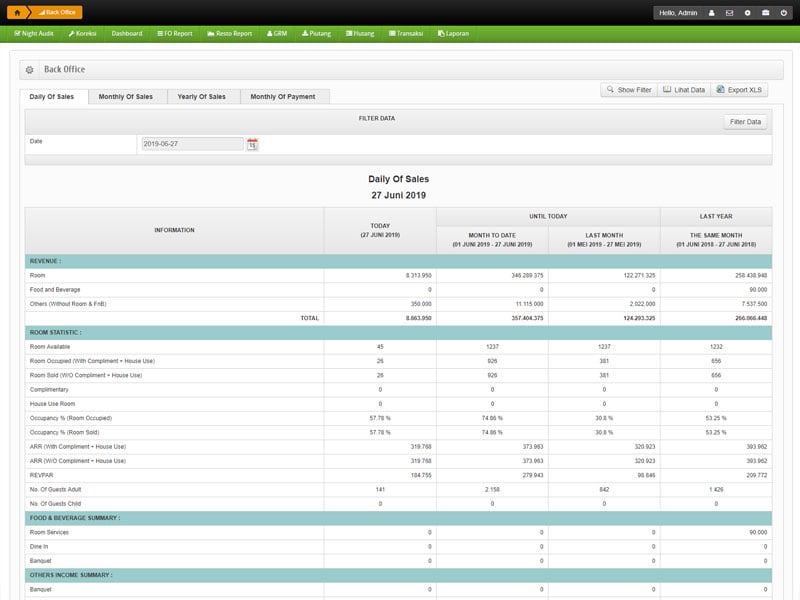Switch to Monthly Of Sales tab

click(x=126, y=97)
